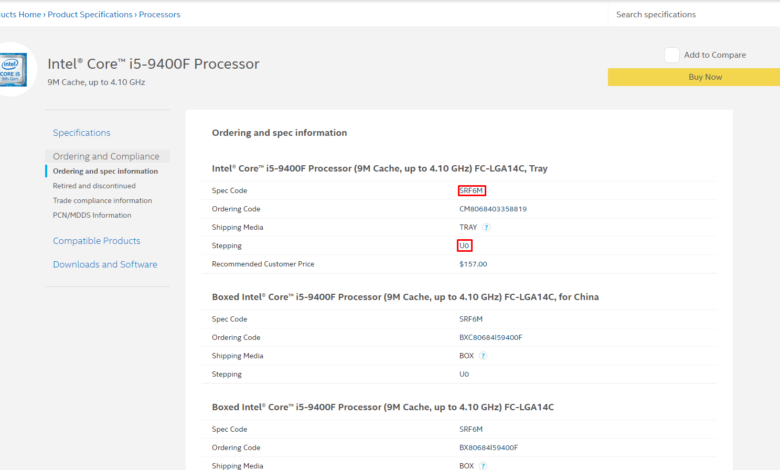Screen dimensions: 780x470
Task: Click the 9M Cache, up to 4.10 GHz subtitle
Action: (x=97, y=82)
